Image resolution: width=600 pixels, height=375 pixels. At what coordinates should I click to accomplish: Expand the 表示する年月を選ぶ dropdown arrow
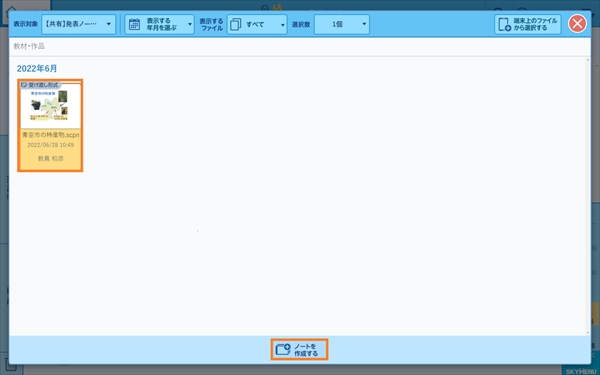tap(190, 25)
